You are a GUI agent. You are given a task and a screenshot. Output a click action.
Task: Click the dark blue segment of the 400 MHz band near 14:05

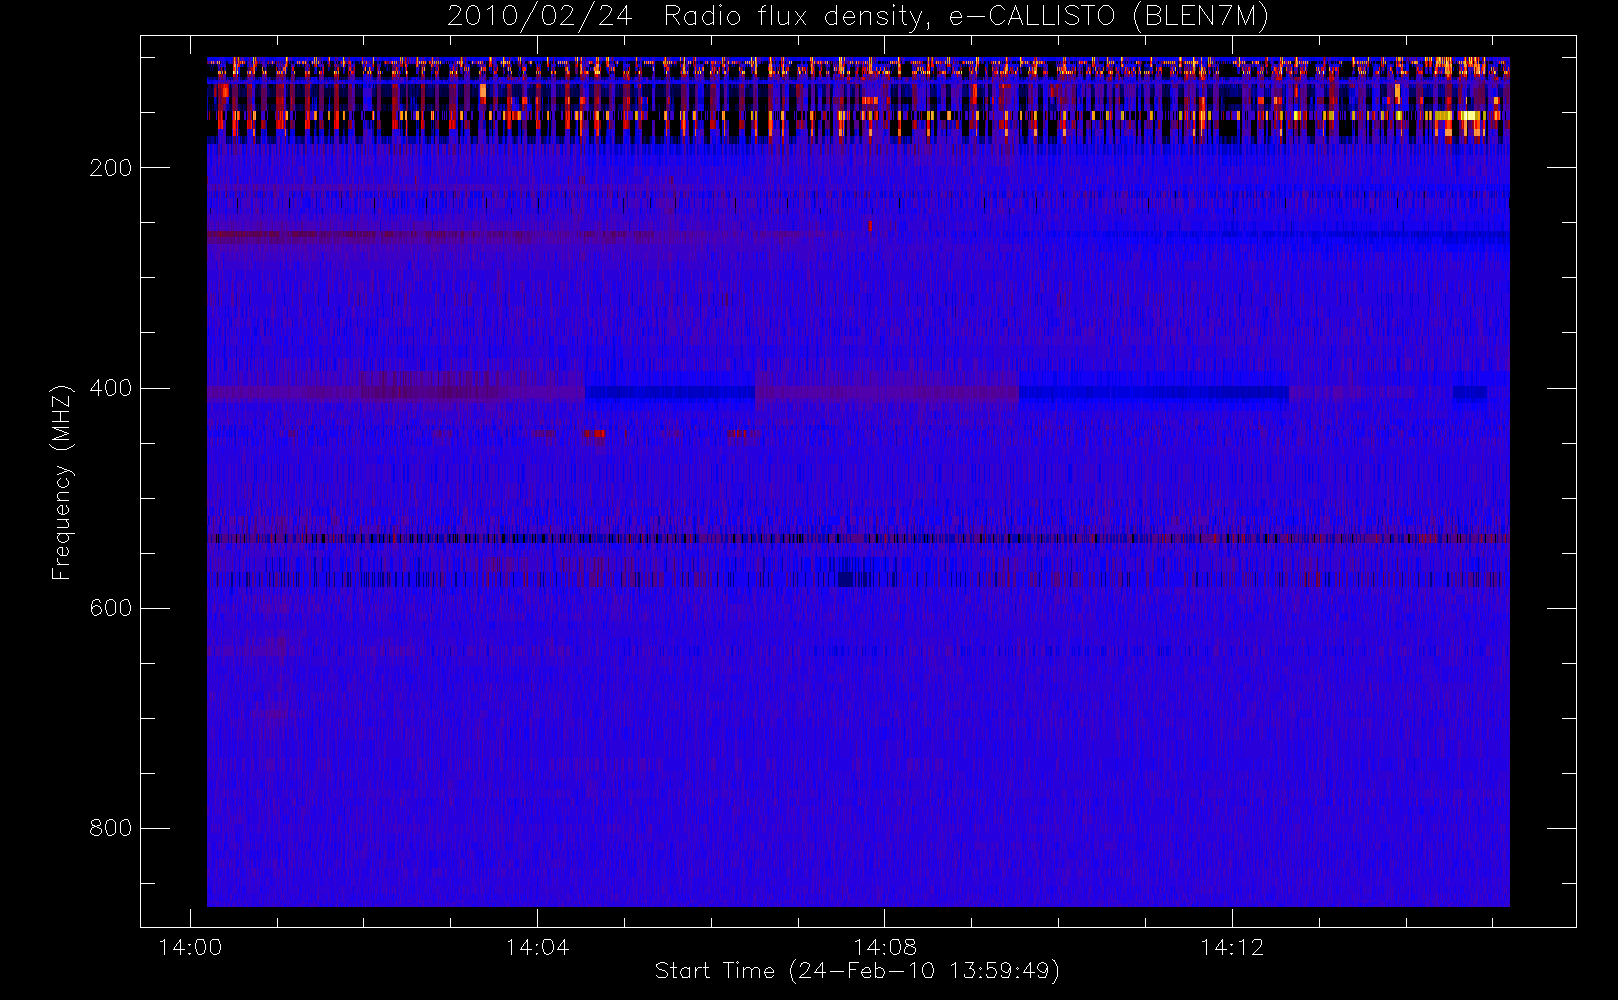click(x=670, y=393)
